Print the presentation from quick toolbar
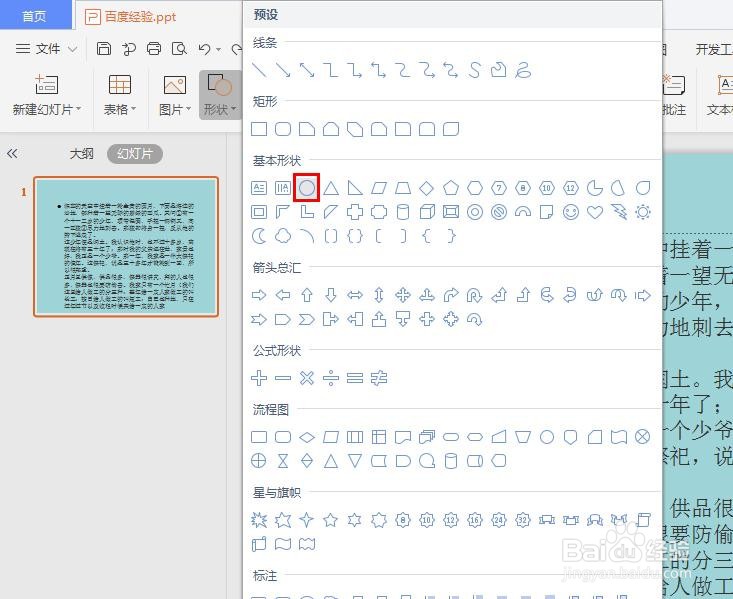 [x=154, y=48]
